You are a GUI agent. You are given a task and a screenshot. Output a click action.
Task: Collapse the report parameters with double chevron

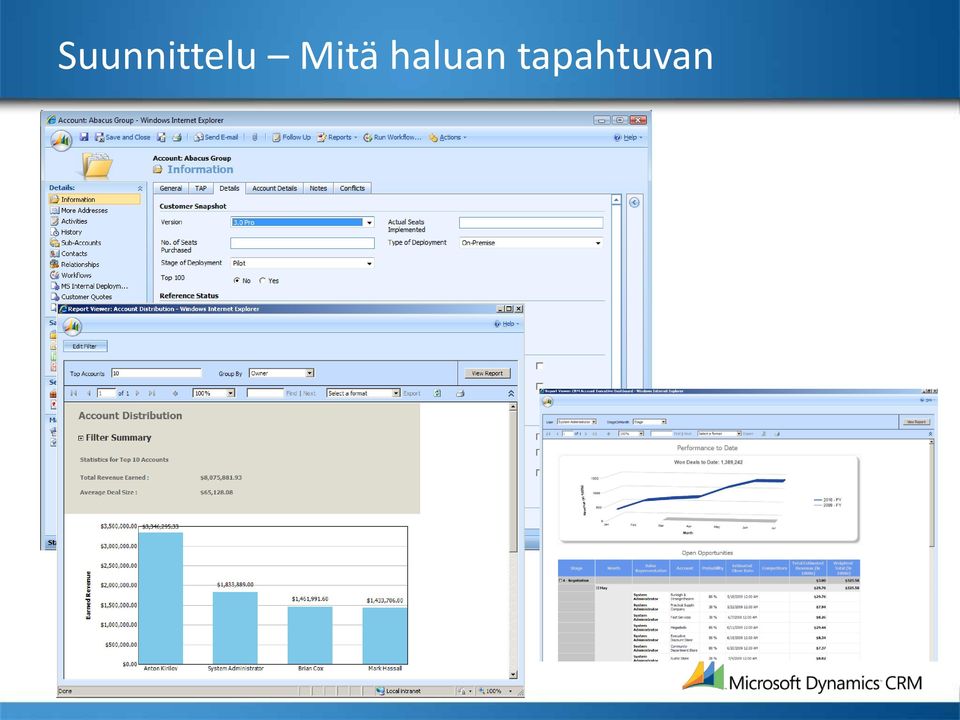coord(511,393)
